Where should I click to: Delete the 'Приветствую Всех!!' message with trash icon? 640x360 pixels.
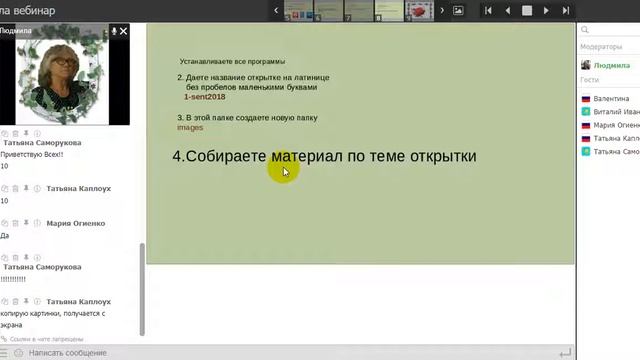point(16,133)
